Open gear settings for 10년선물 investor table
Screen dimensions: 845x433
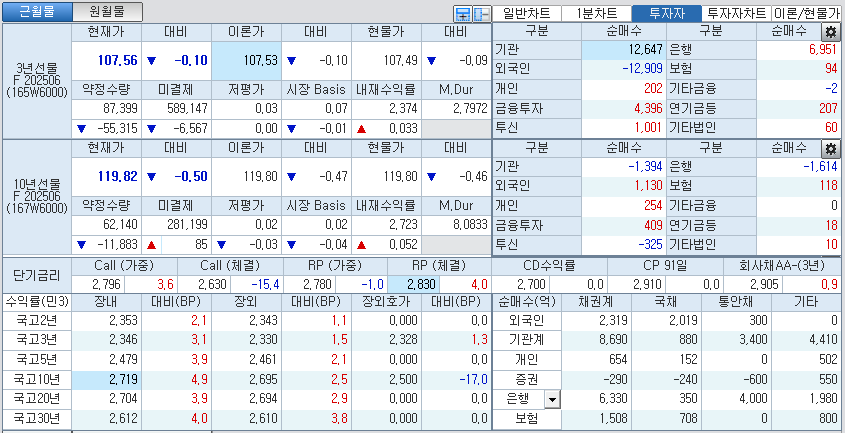coord(830,148)
